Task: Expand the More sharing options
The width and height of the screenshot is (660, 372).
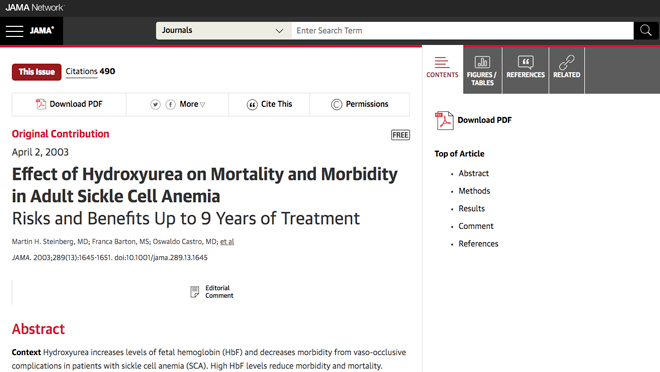Action: 192,104
